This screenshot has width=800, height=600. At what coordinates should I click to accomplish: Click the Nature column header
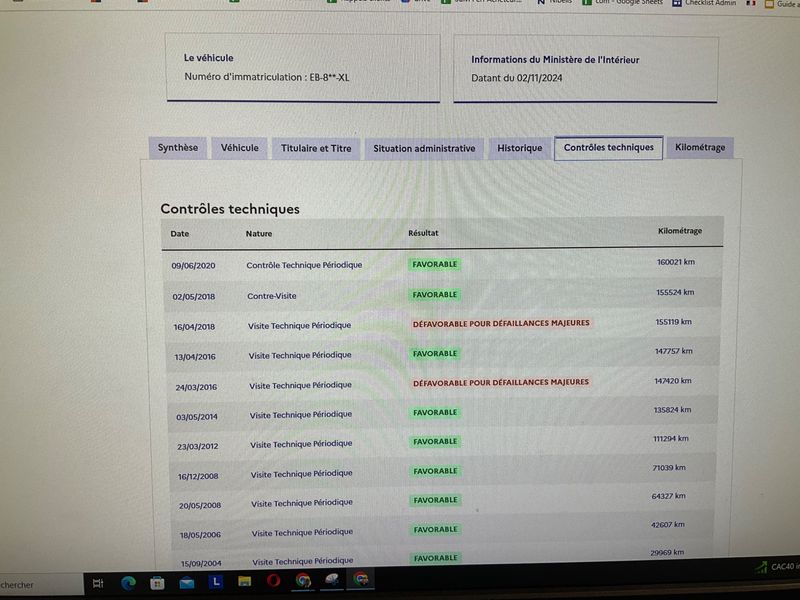(x=259, y=234)
